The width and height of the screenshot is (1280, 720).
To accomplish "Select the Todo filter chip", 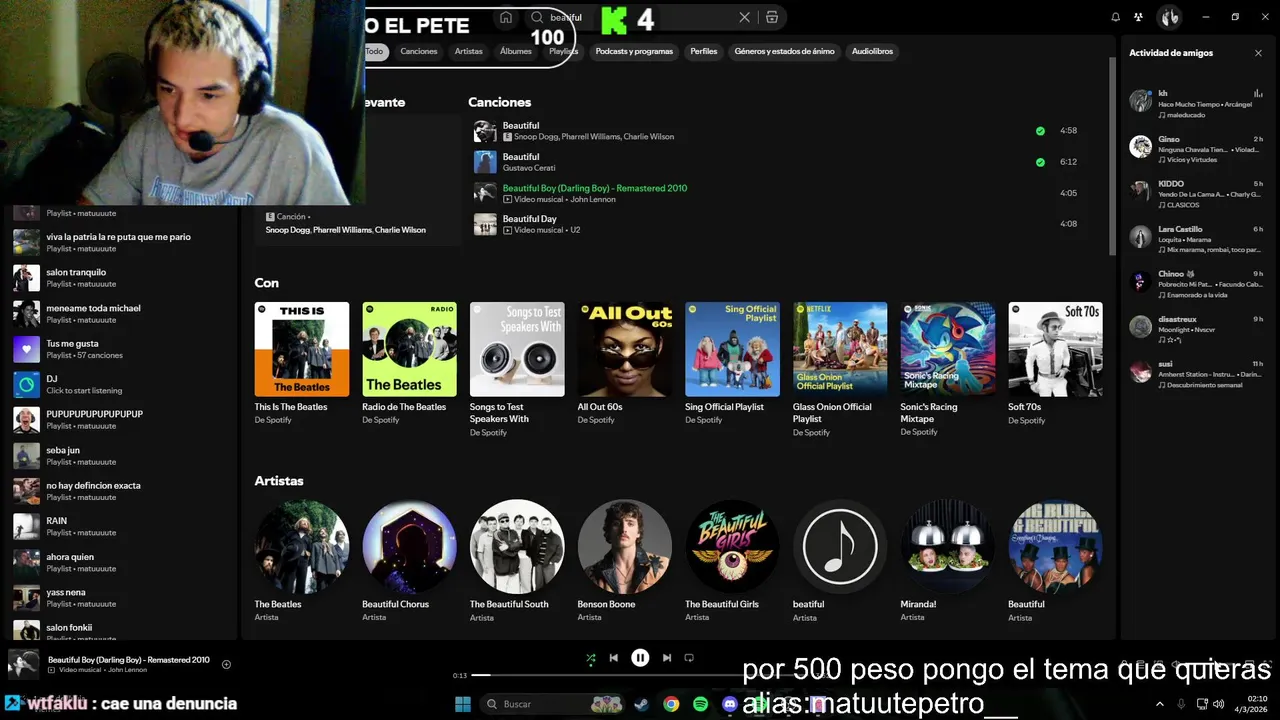I will pyautogui.click(x=374, y=51).
